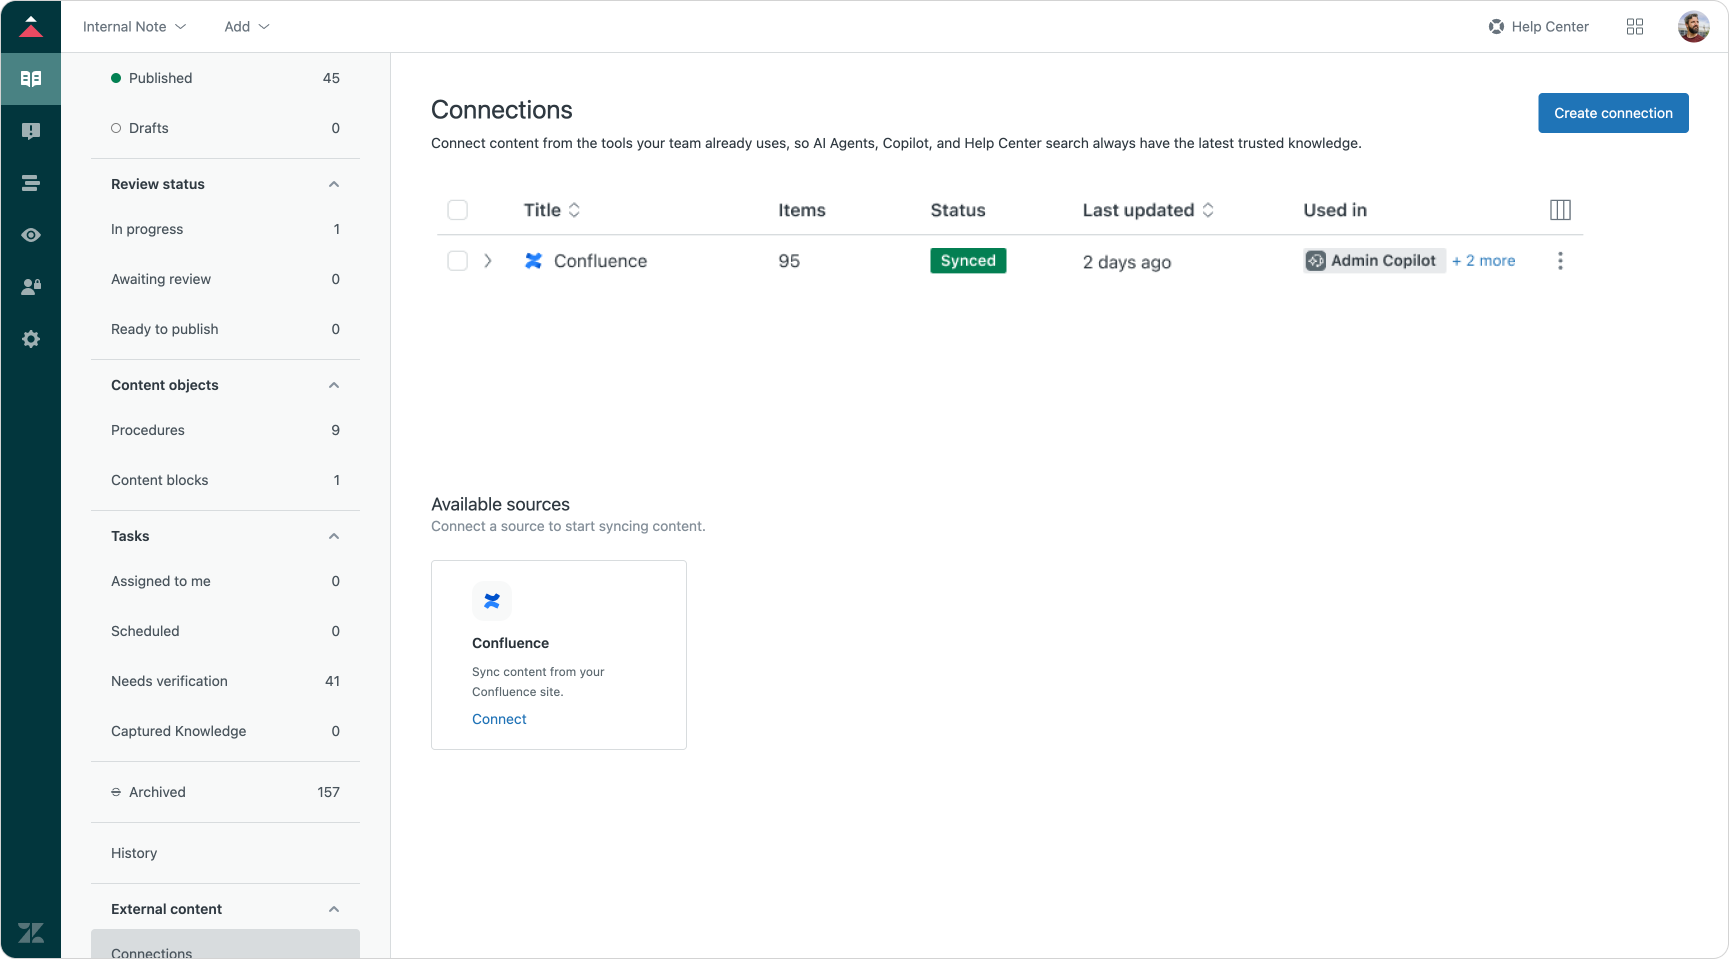Open the products grid icon
This screenshot has width=1729, height=959.
1635,27
